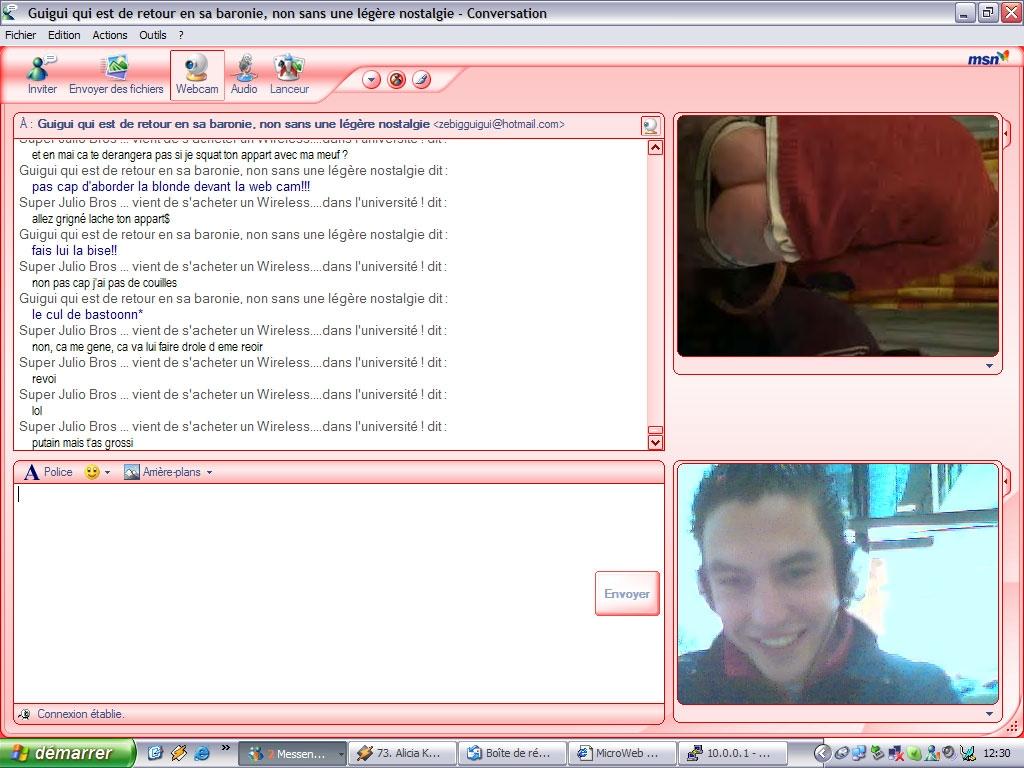
Task: Click your own webcam video feed
Action: point(838,584)
